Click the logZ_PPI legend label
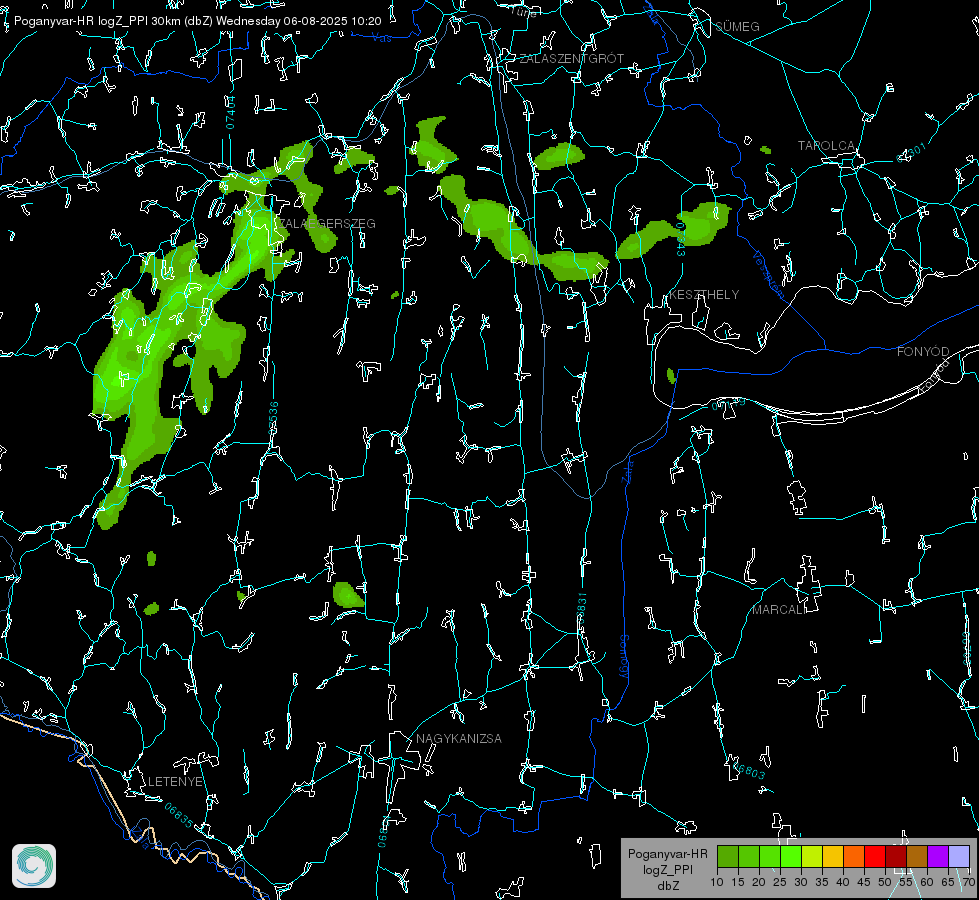Viewport: 979px width, 900px height. tap(667, 869)
